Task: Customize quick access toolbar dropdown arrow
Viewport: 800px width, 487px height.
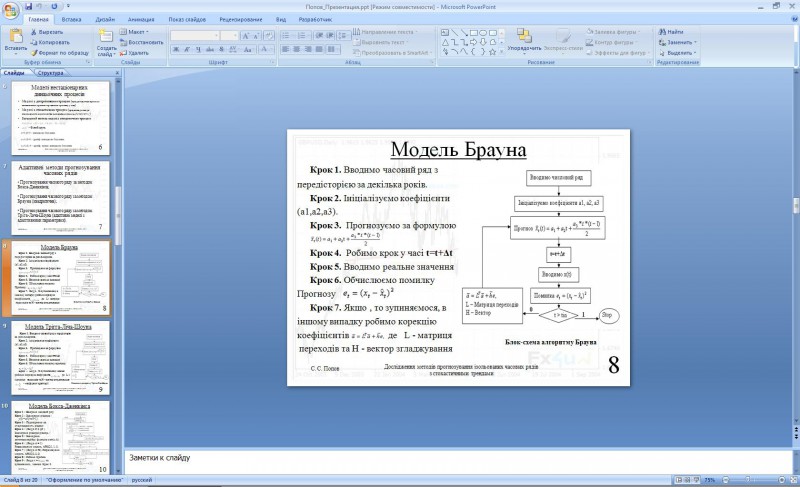Action: (68, 7)
